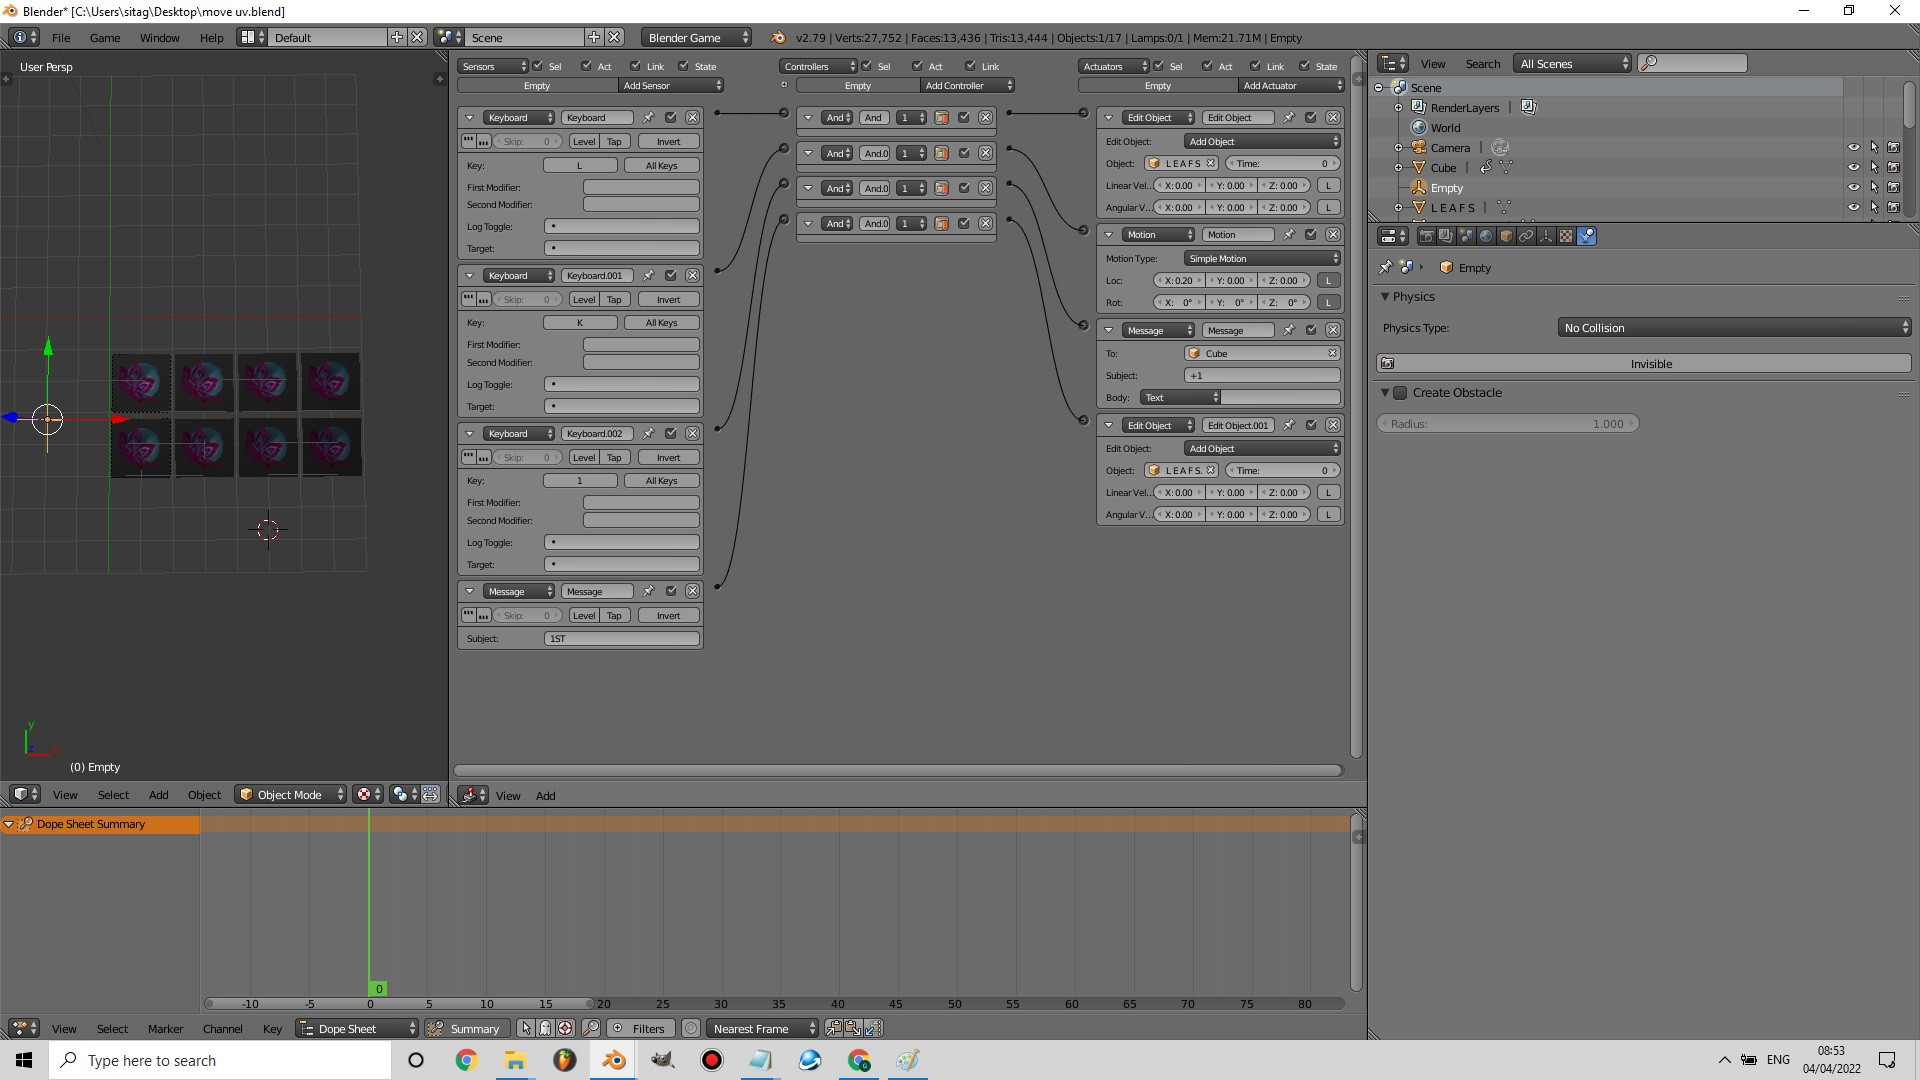Open the World properties tab icon
Screen dimensions: 1920x1080
tap(1486, 236)
